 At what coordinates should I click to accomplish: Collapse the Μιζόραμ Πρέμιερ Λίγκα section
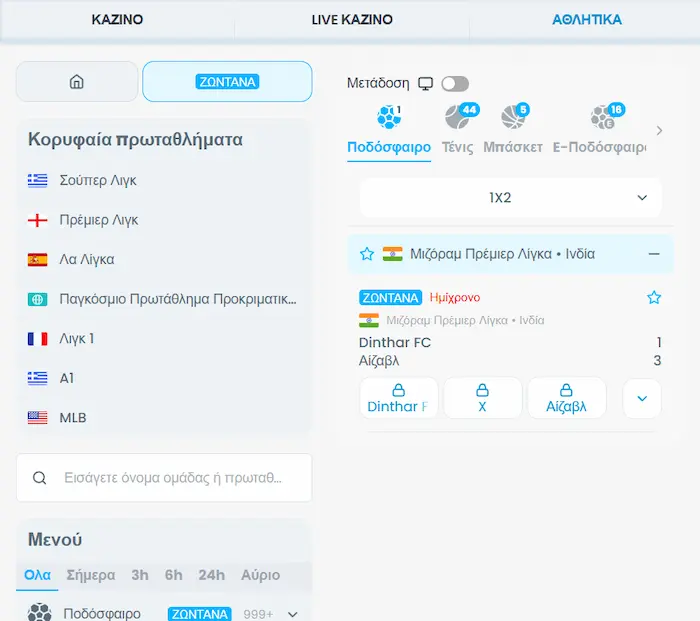[654, 254]
